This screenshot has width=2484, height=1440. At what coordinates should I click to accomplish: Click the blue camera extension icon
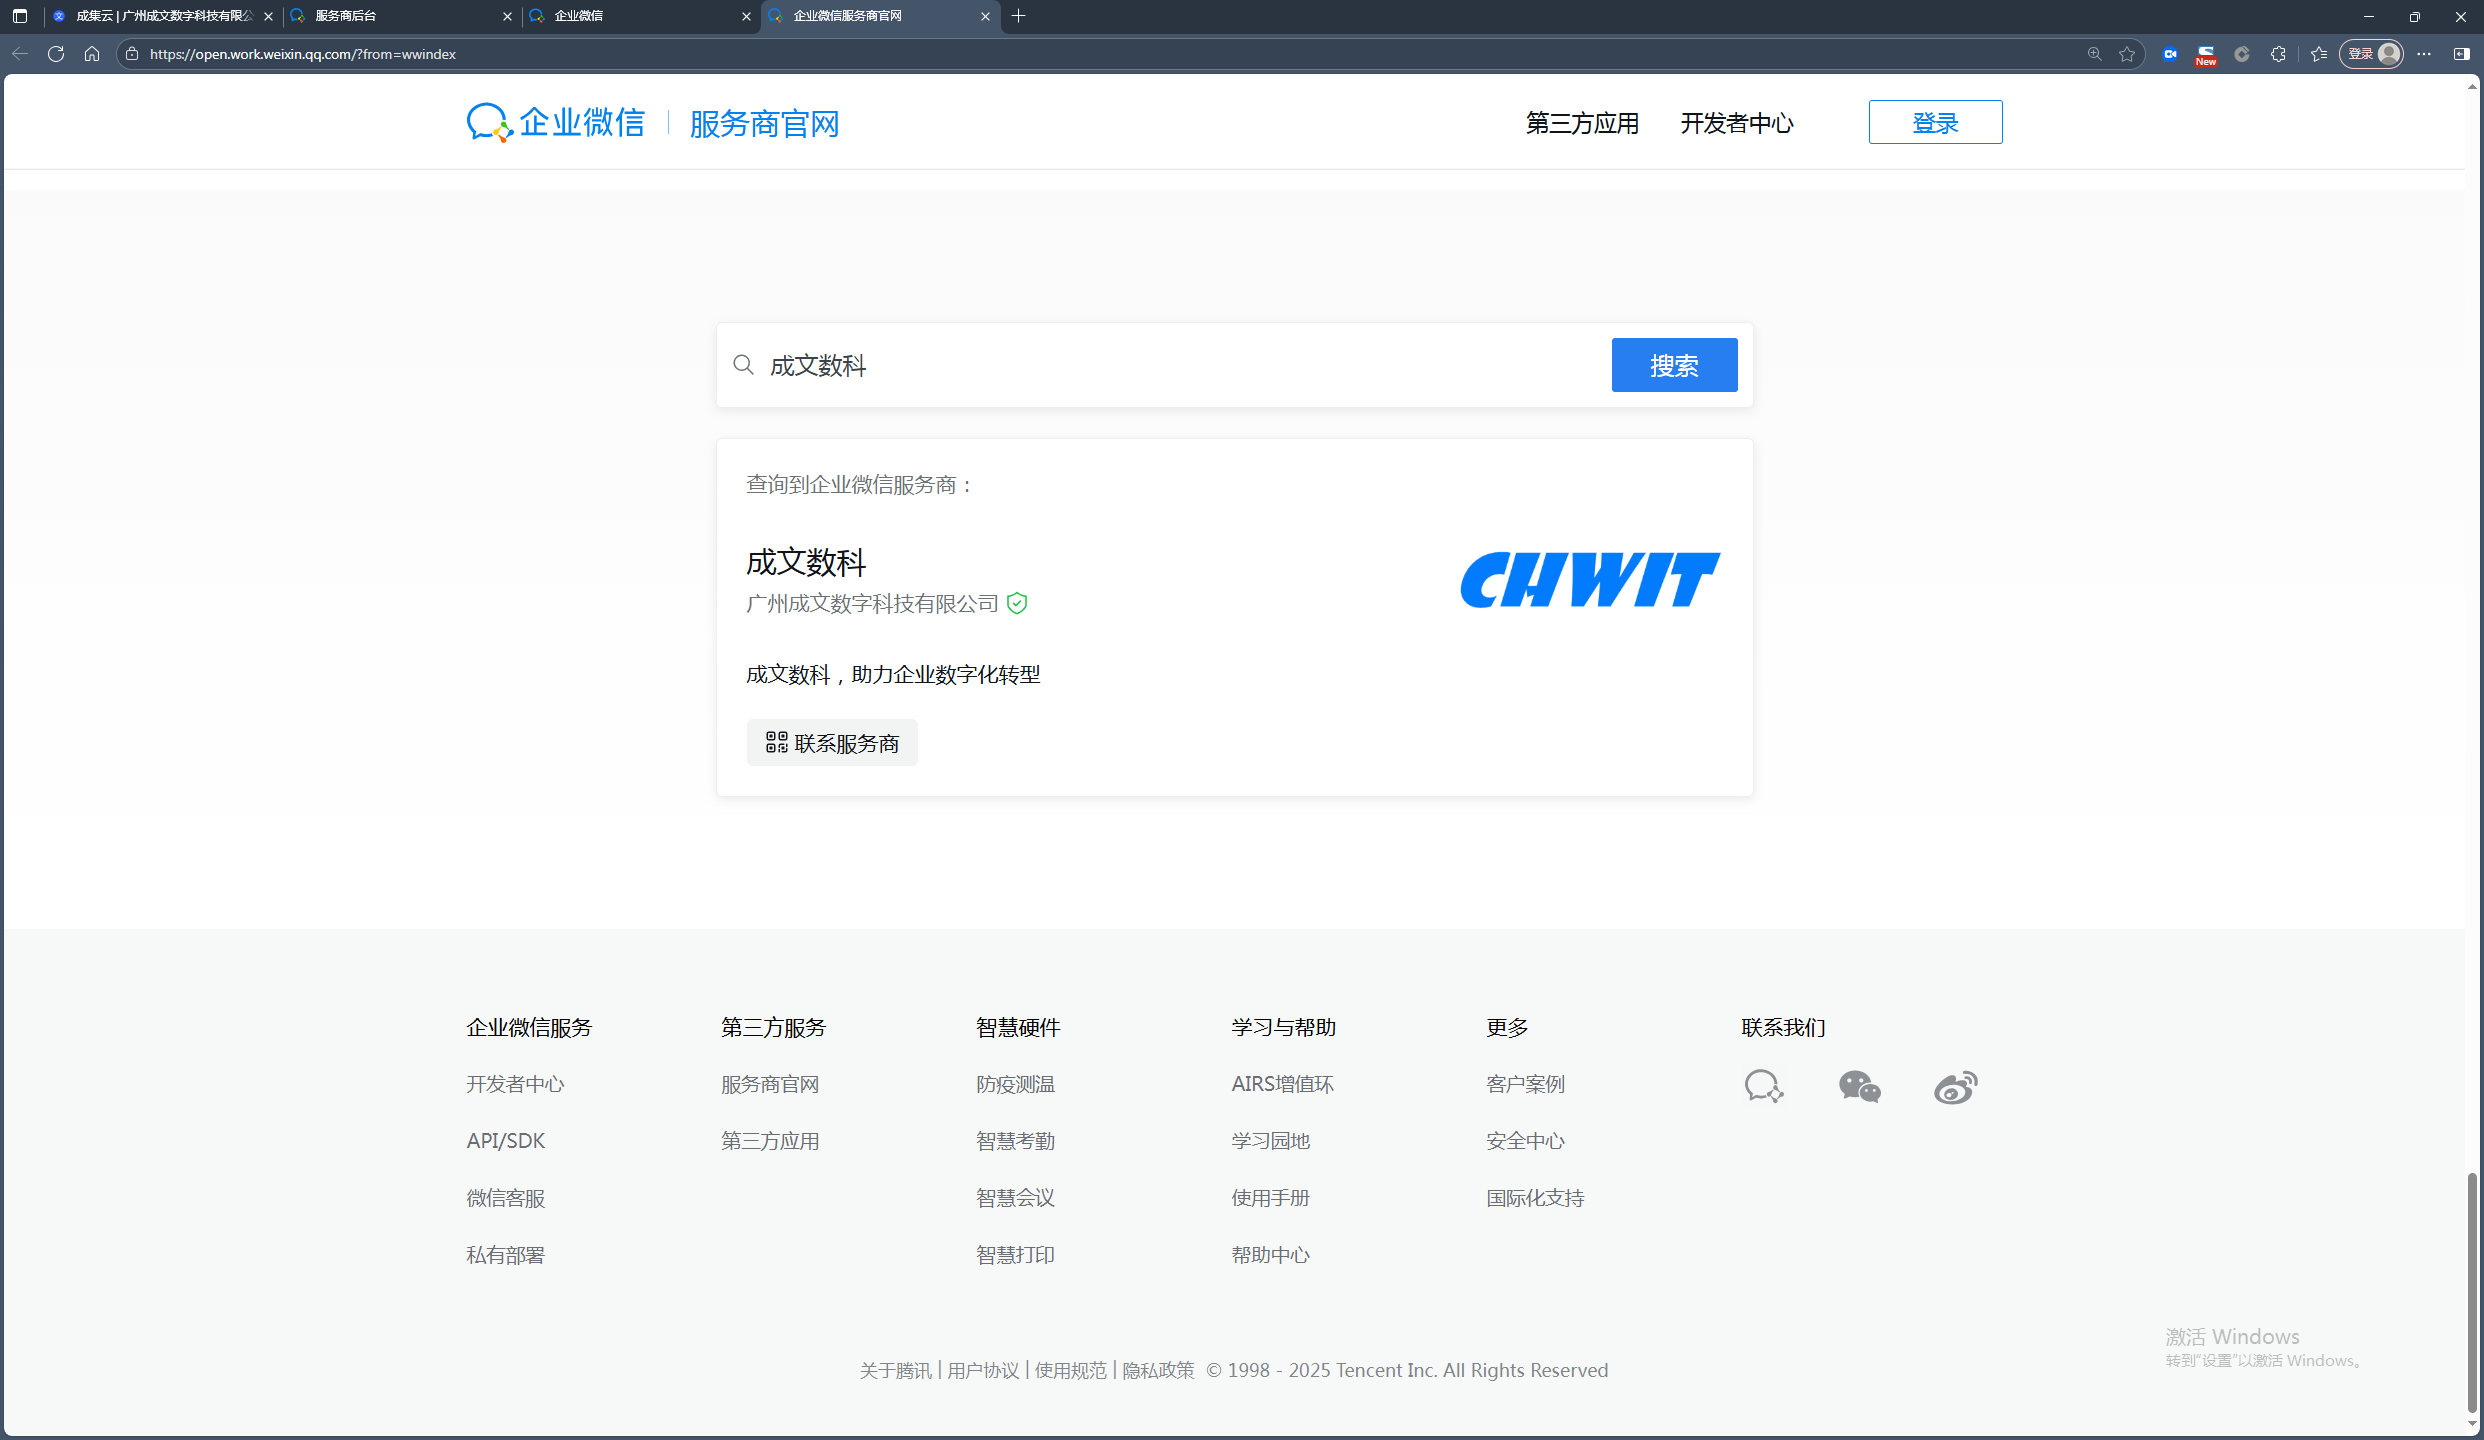tap(2170, 54)
